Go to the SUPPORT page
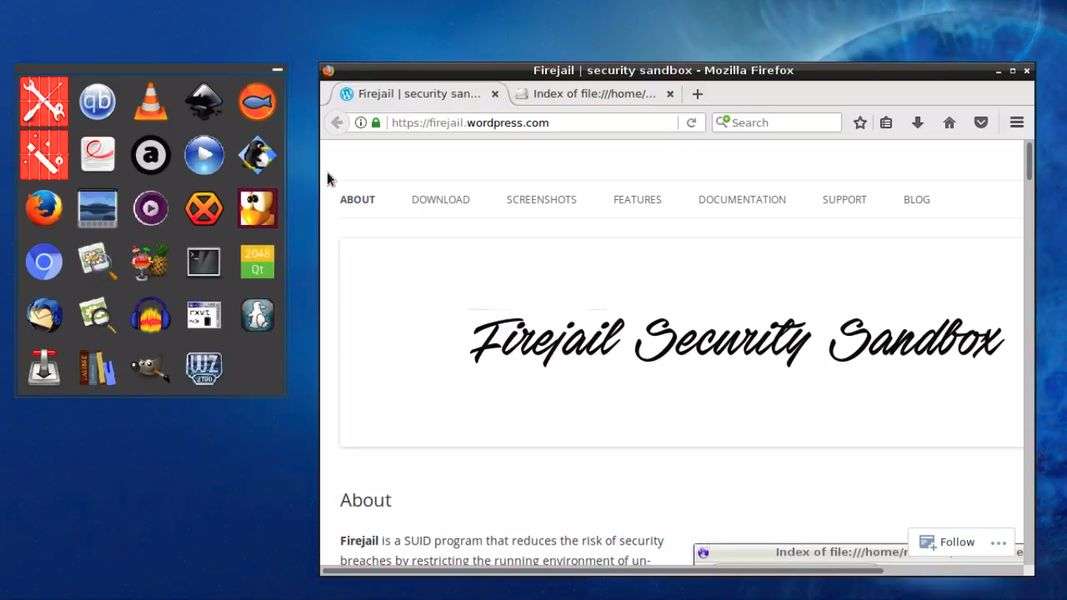Screen dimensions: 1067x600 [844, 199]
